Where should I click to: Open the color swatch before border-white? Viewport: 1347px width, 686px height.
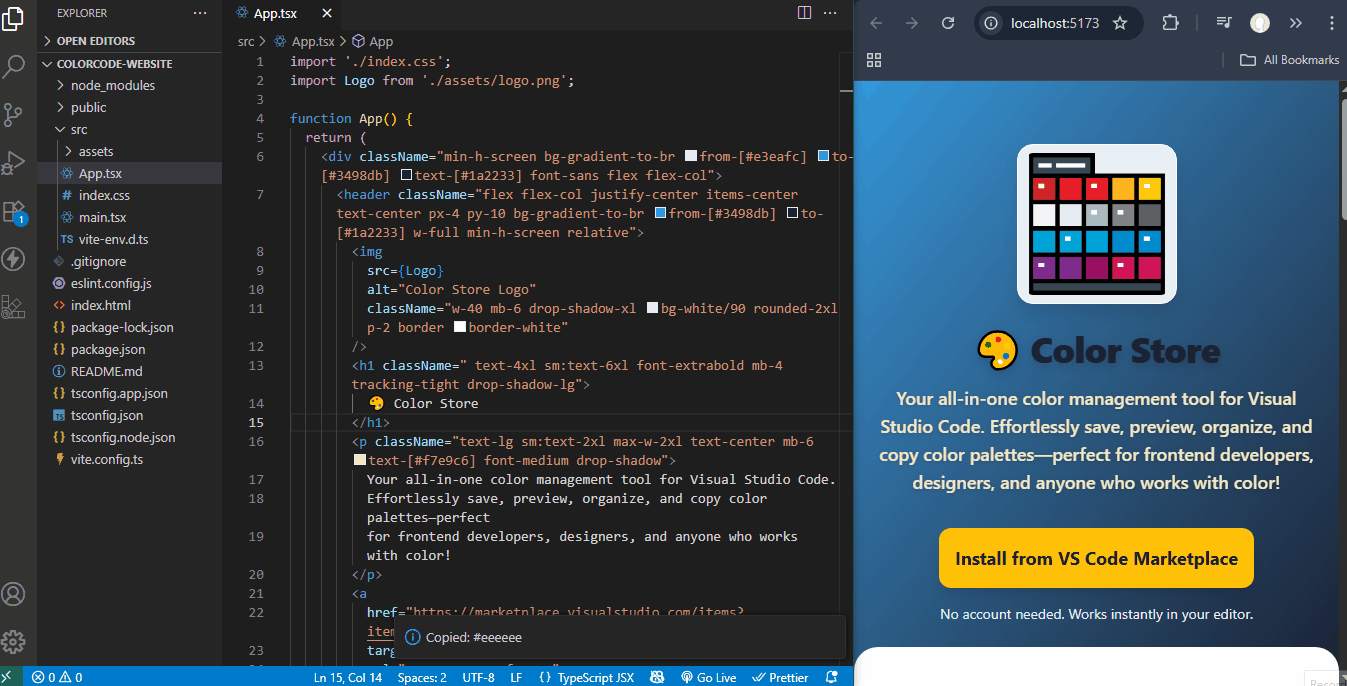[460, 327]
